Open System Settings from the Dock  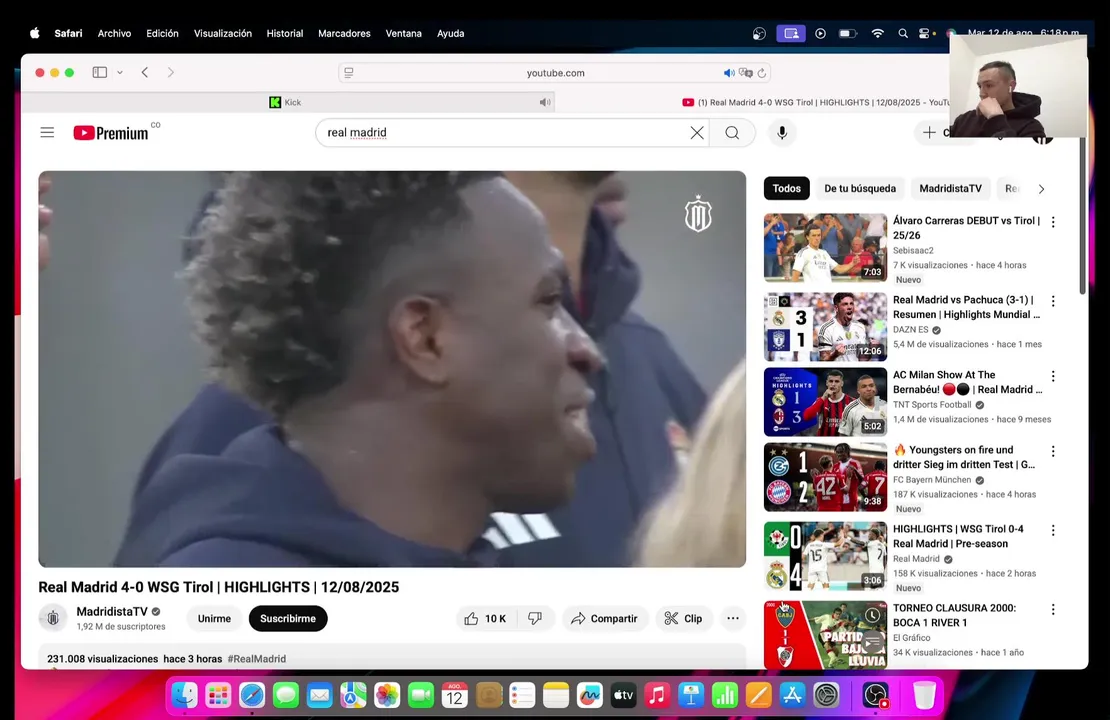[x=826, y=695]
